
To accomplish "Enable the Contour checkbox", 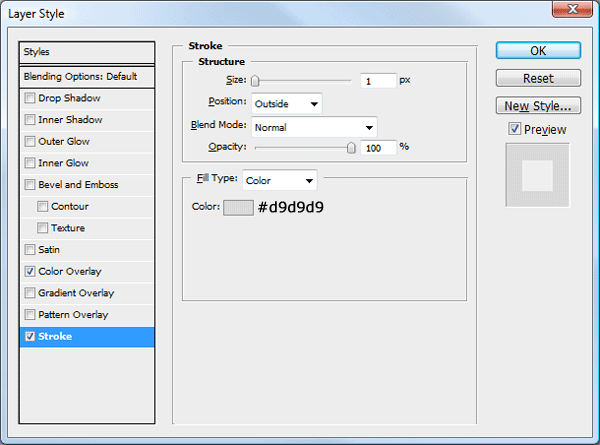I will pyautogui.click(x=42, y=206).
